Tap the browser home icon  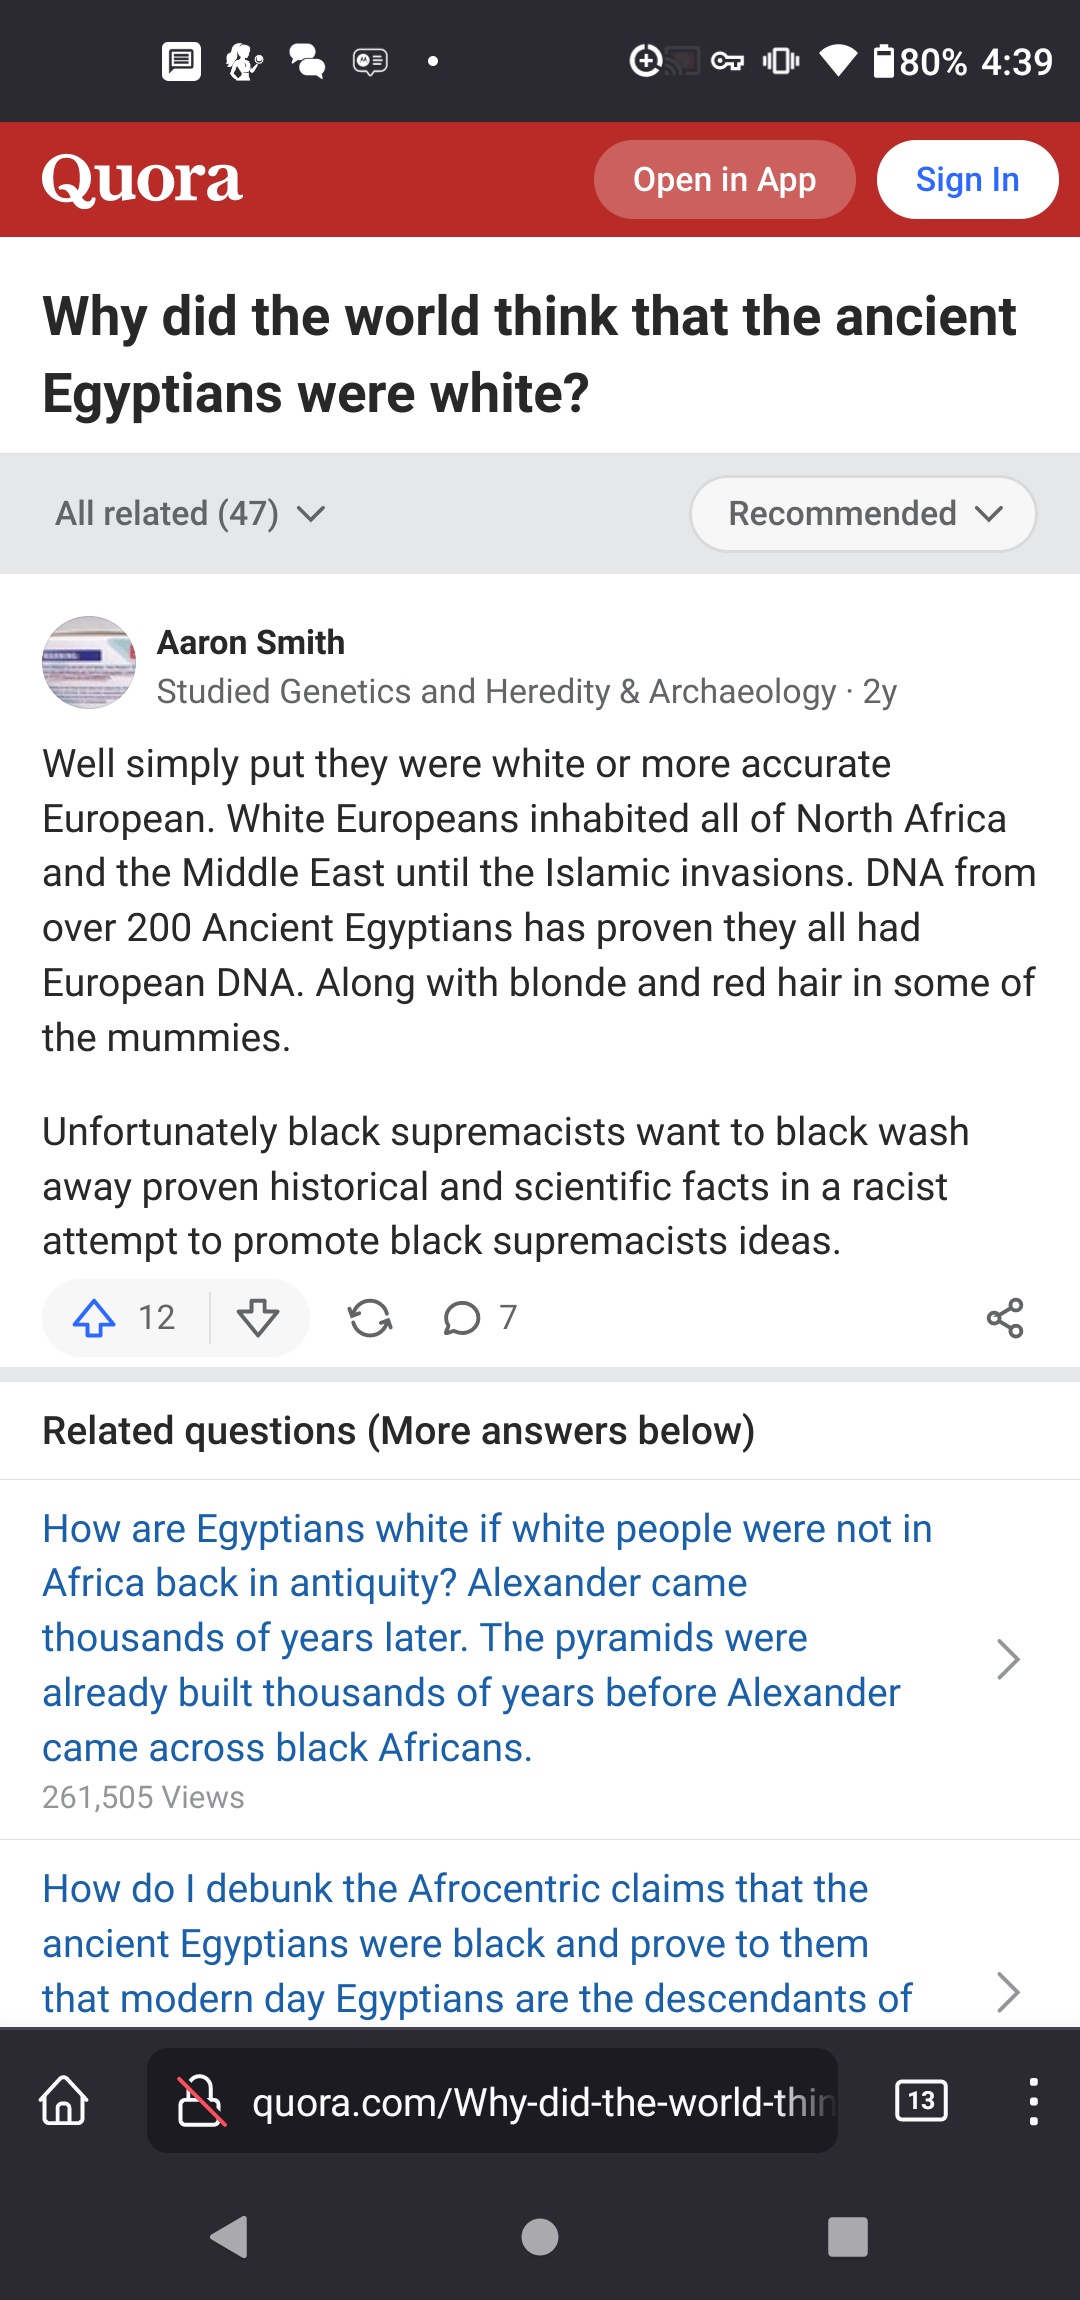(64, 2100)
